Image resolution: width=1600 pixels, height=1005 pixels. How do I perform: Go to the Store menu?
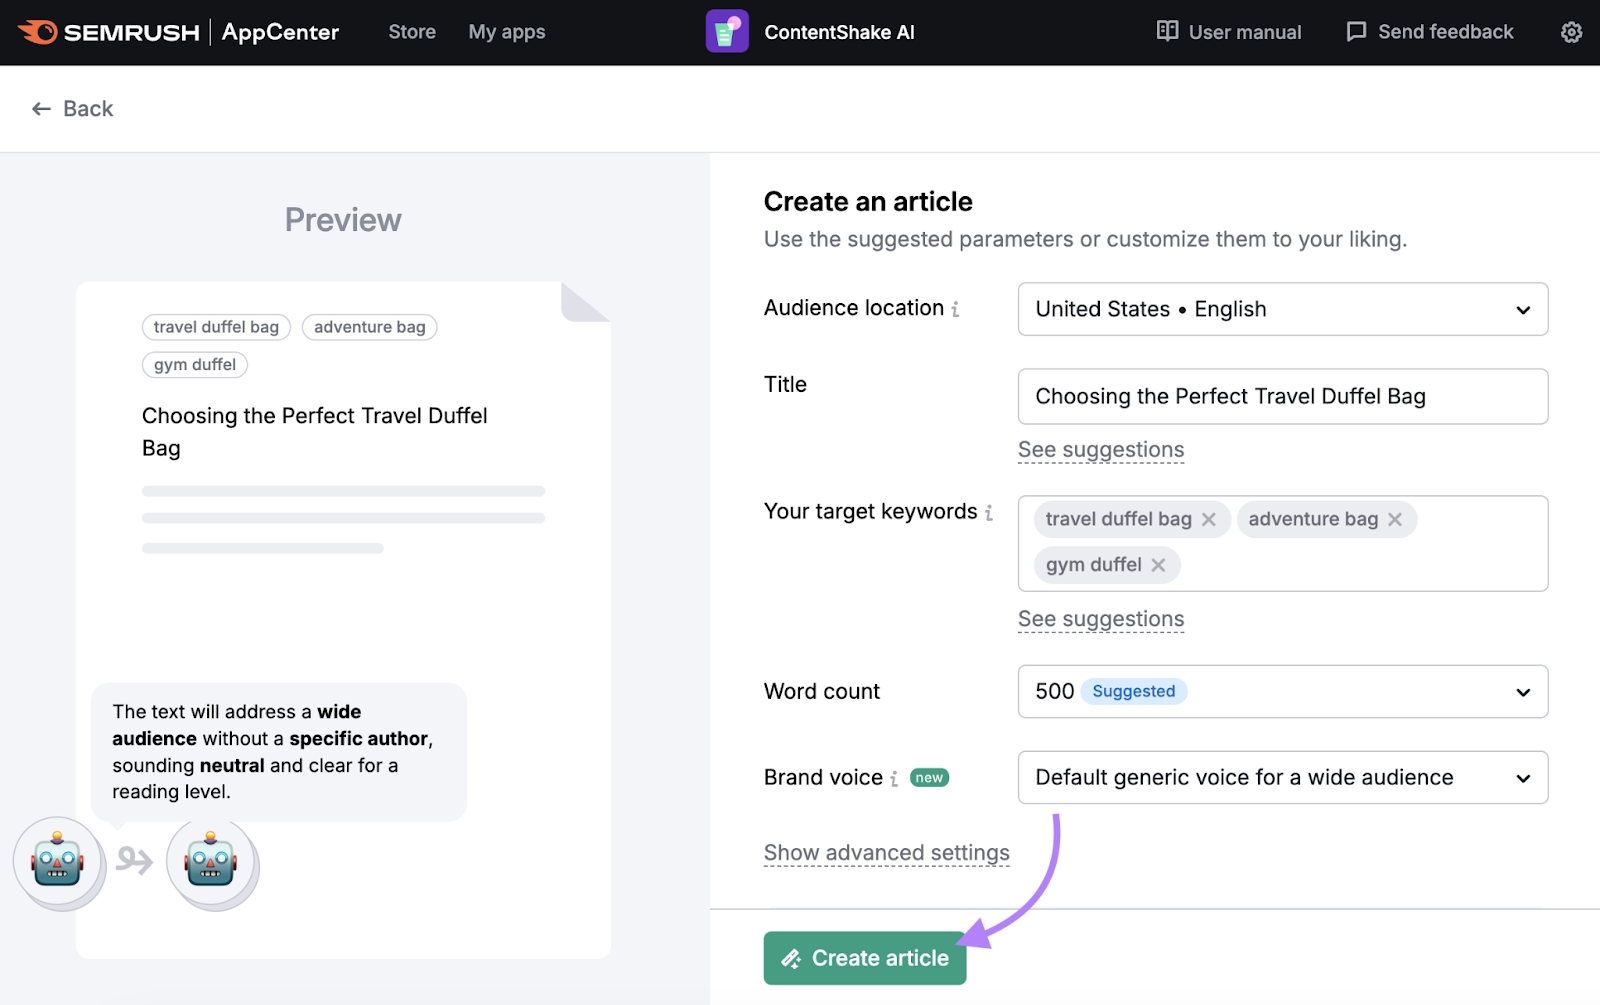coord(412,32)
